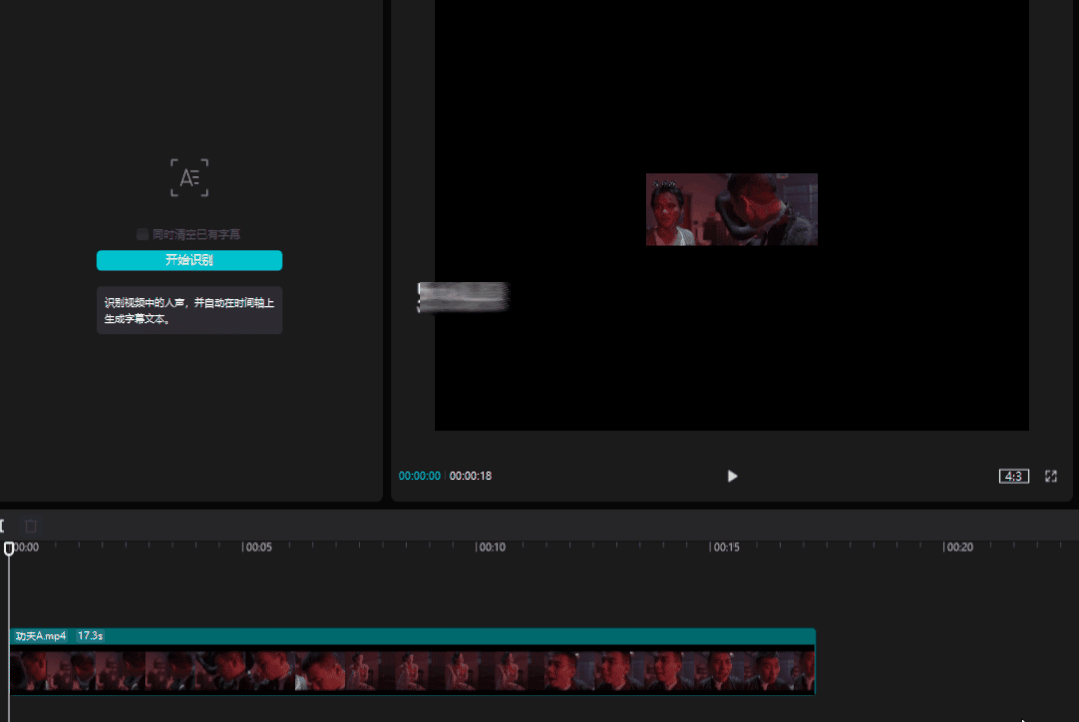Viewport: 1079px width, 722px height.
Task: Click the 00:15 mark on timeline ruler
Action: pyautogui.click(x=725, y=547)
